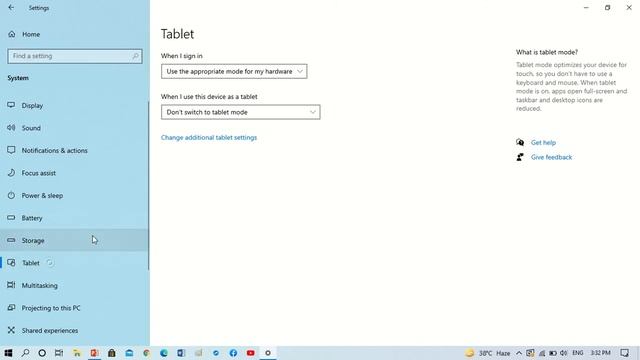Viewport: 640px width, 360px height.
Task: Click the Get help link
Action: (543, 142)
